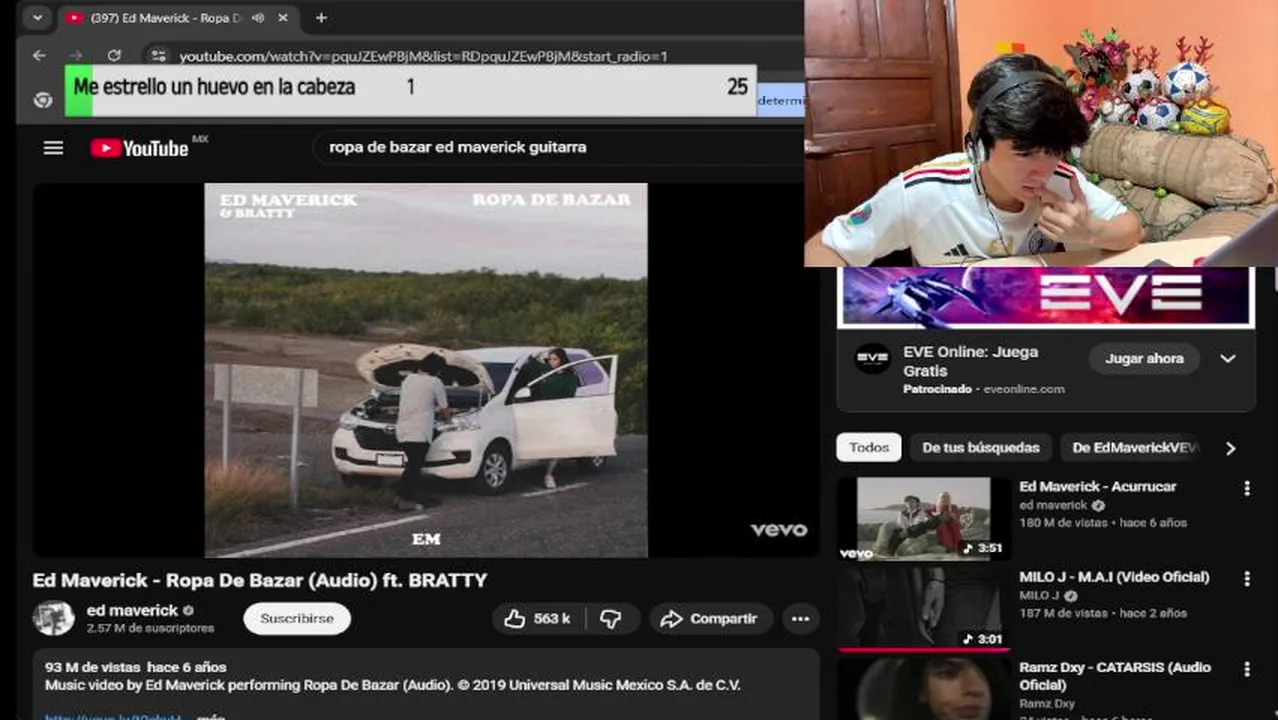Click the YouTube search field

pos(560,147)
